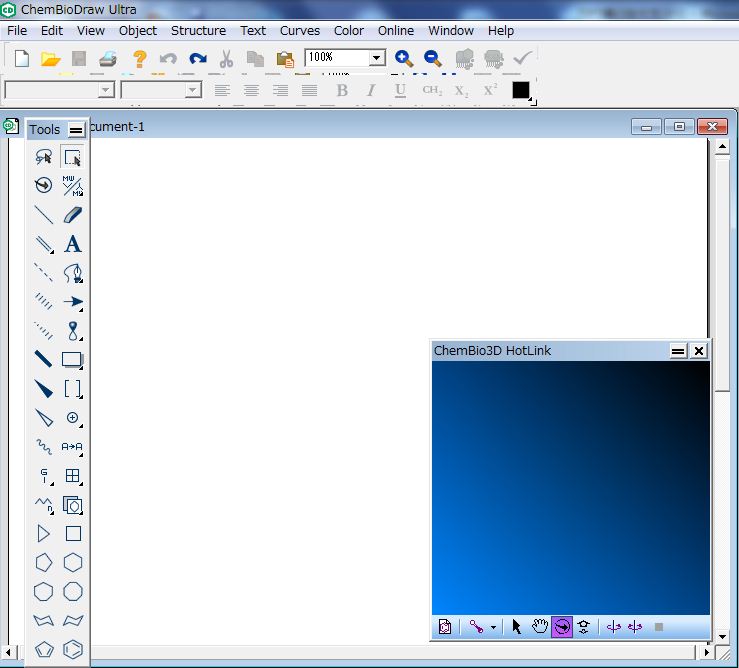This screenshot has height=668, width=739.
Task: Zoom in with the magnifier plus
Action: point(404,58)
